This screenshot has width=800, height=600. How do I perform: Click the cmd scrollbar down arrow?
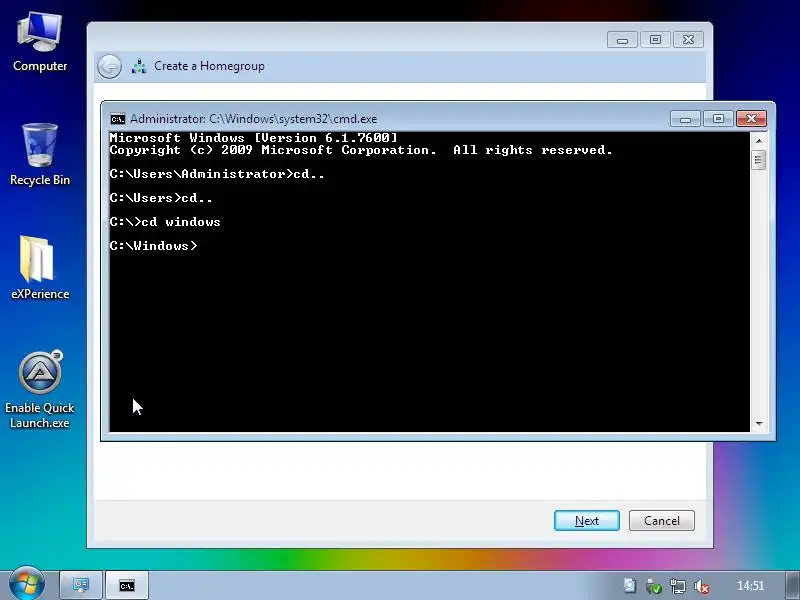[x=759, y=423]
